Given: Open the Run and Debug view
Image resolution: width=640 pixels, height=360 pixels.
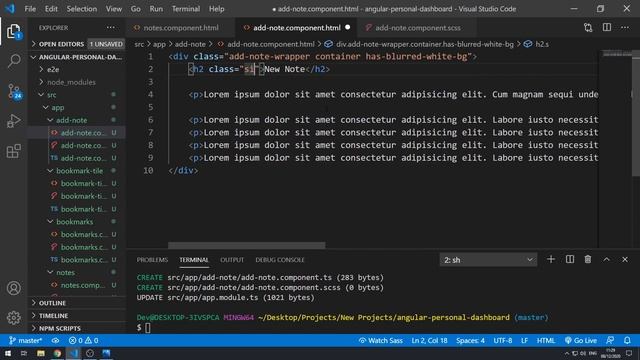Looking at the screenshot, I should [x=13, y=121].
